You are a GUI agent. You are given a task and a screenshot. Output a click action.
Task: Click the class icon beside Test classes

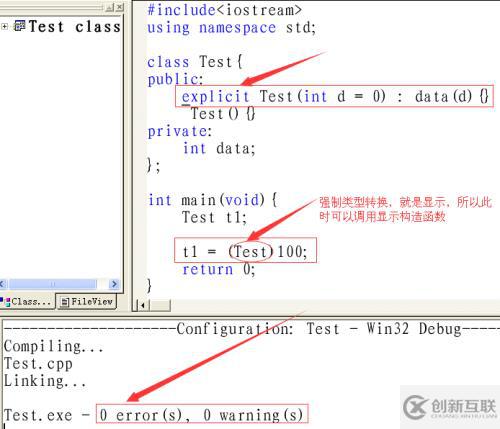pyautogui.click(x=19, y=26)
